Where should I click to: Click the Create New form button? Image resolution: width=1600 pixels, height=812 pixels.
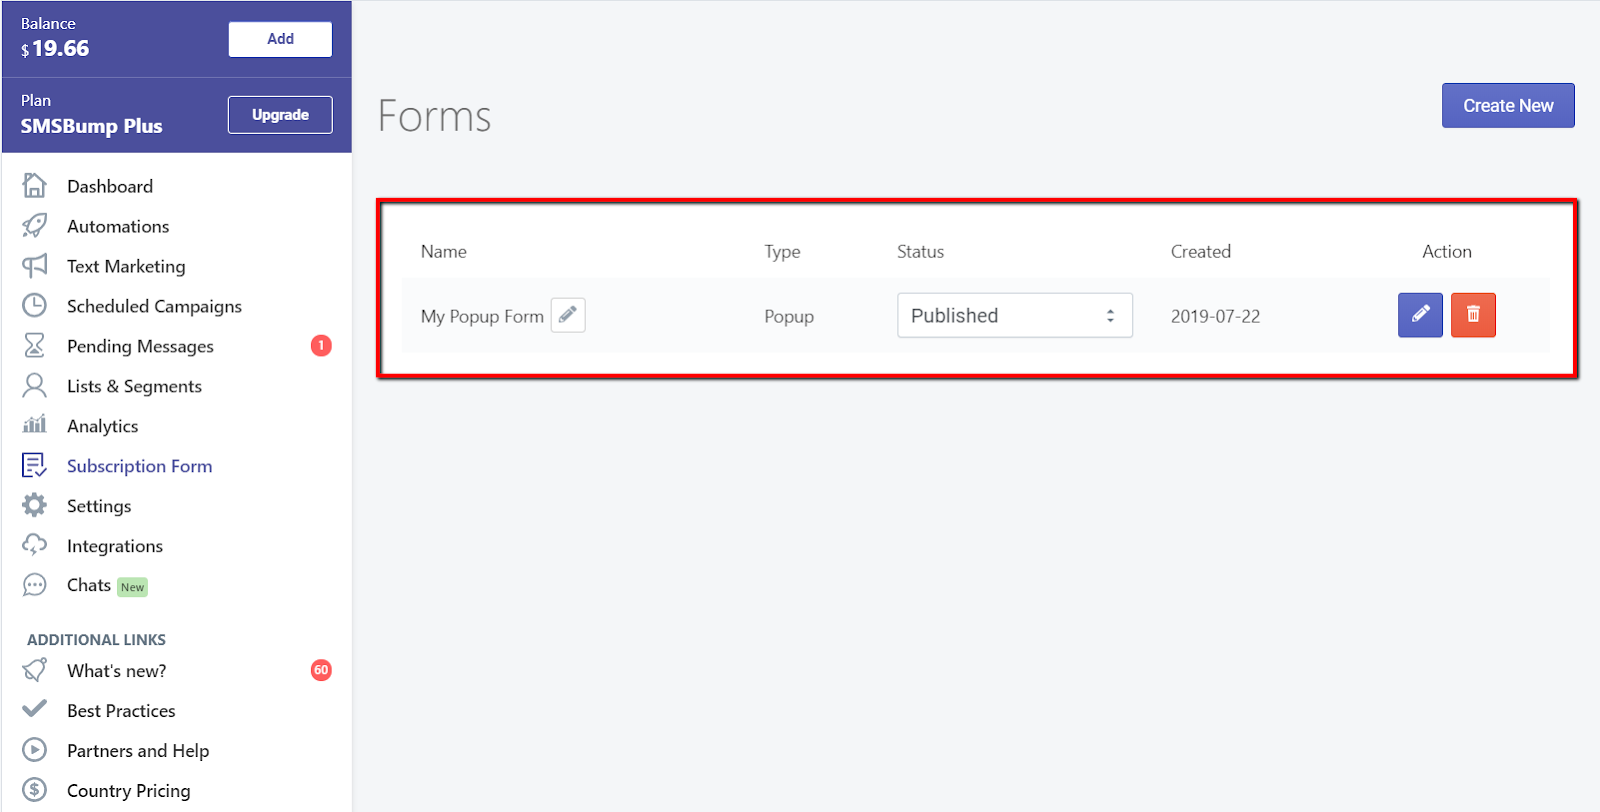click(1508, 105)
